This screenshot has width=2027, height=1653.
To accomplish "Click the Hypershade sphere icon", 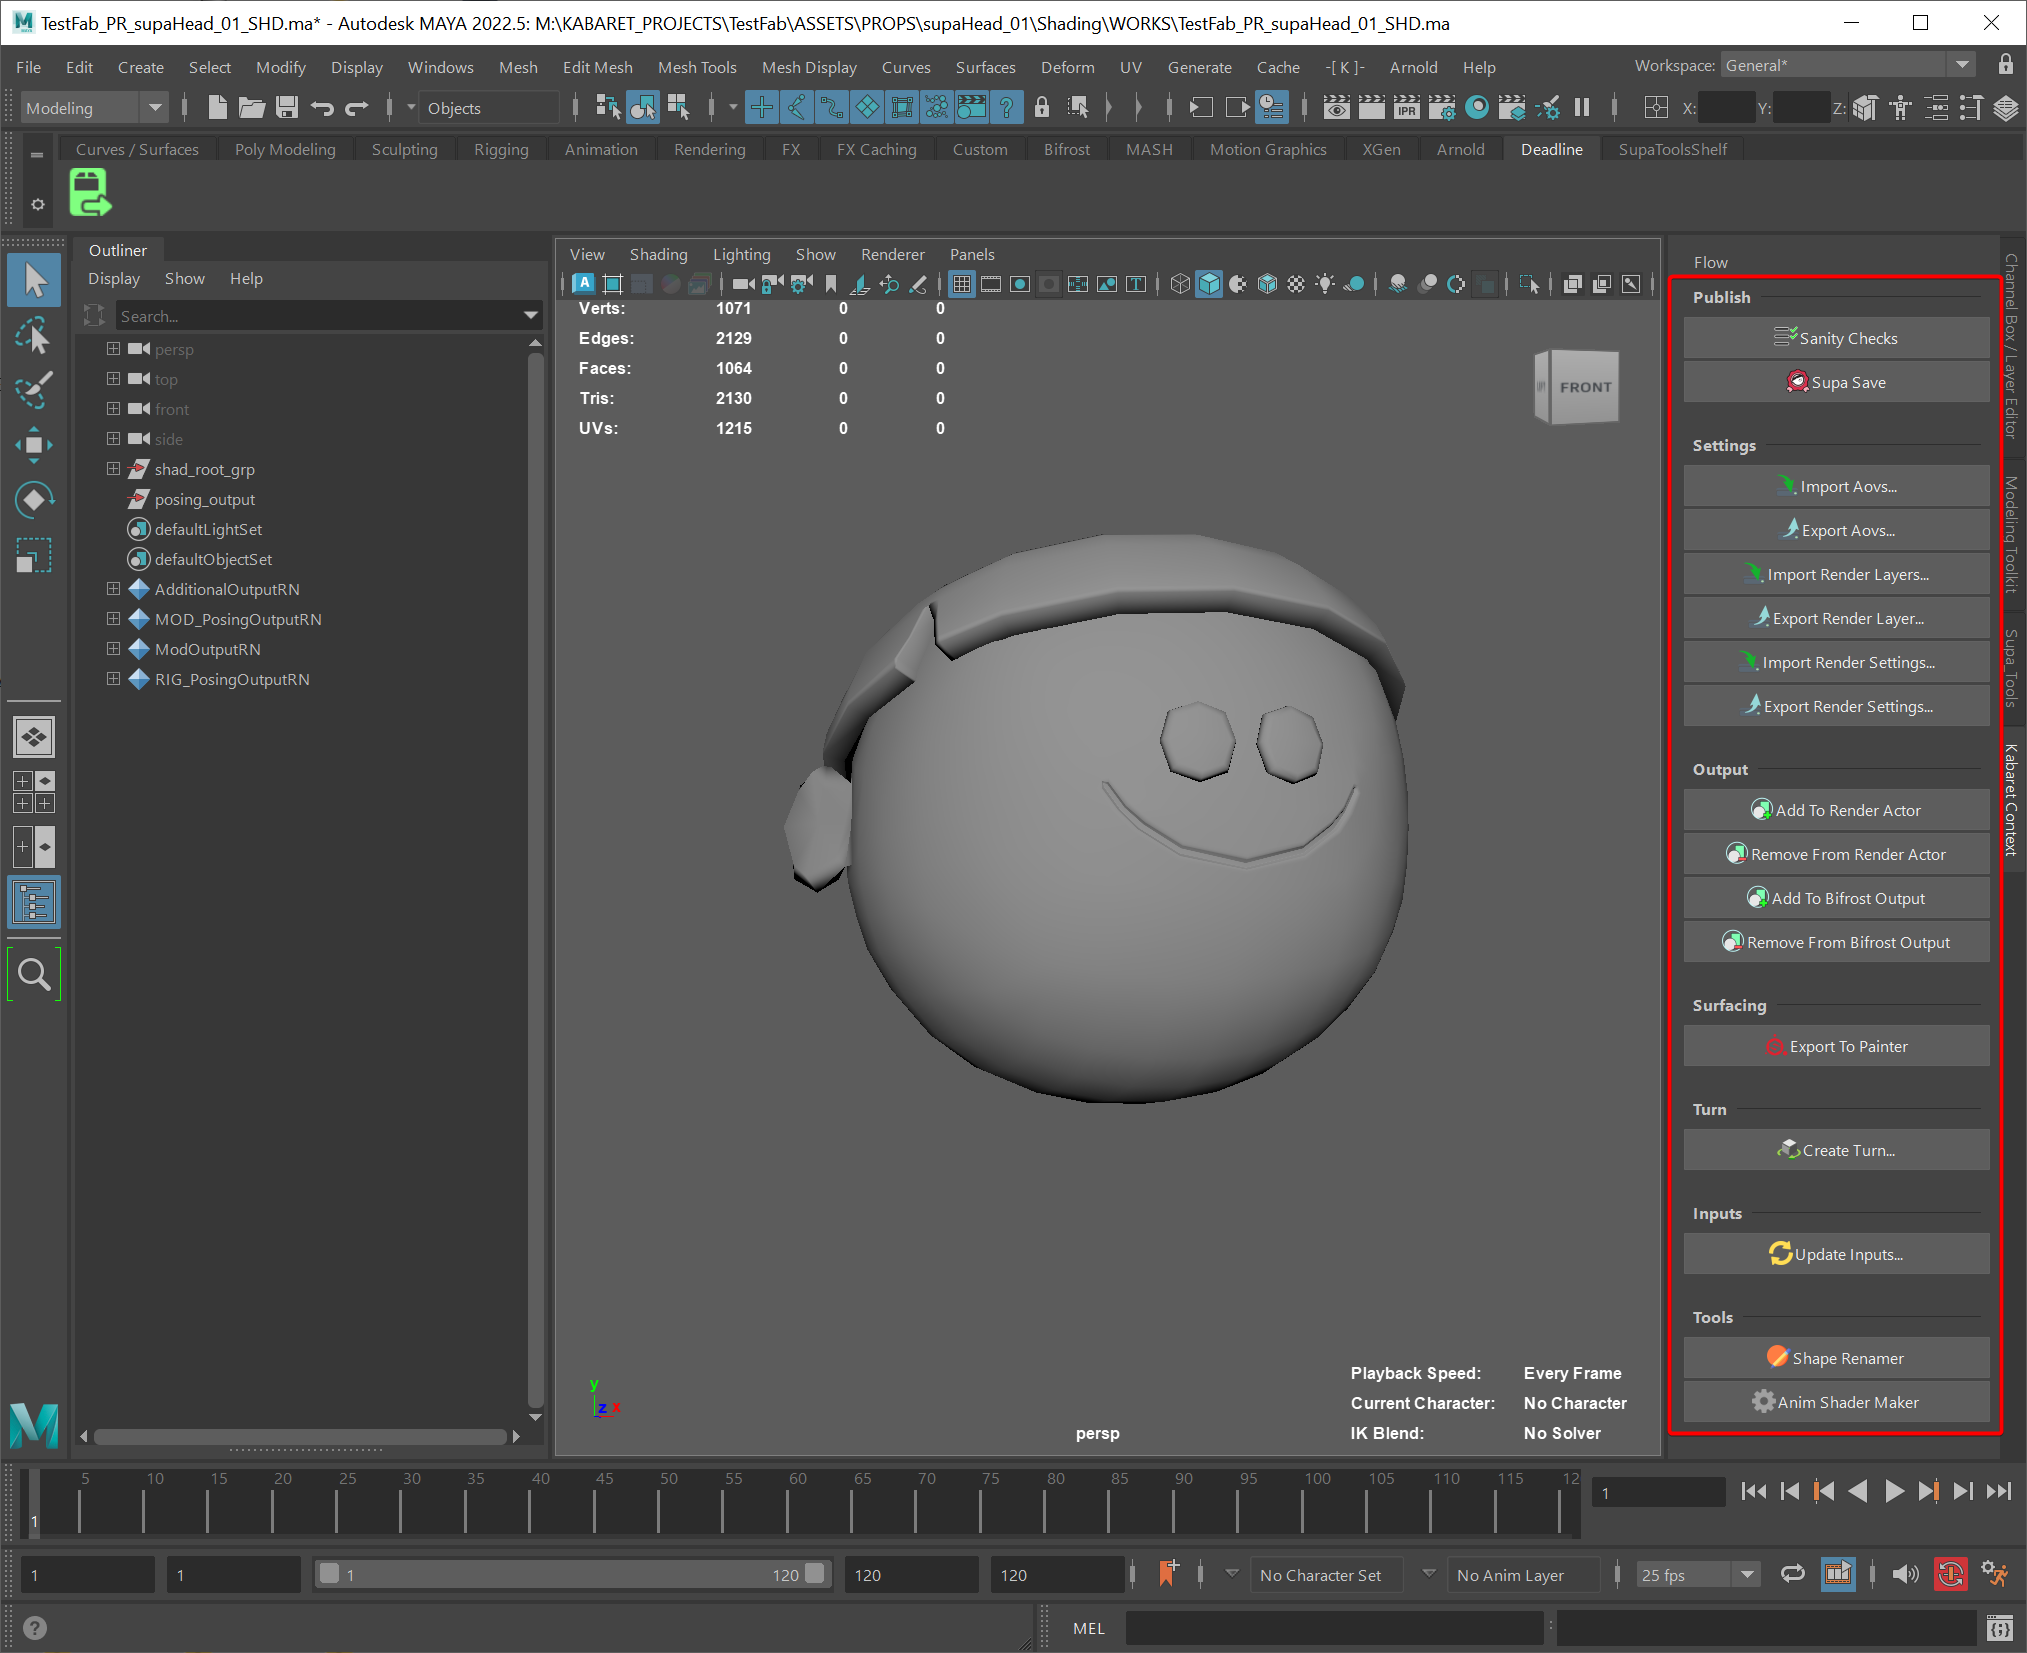I will click(1477, 107).
